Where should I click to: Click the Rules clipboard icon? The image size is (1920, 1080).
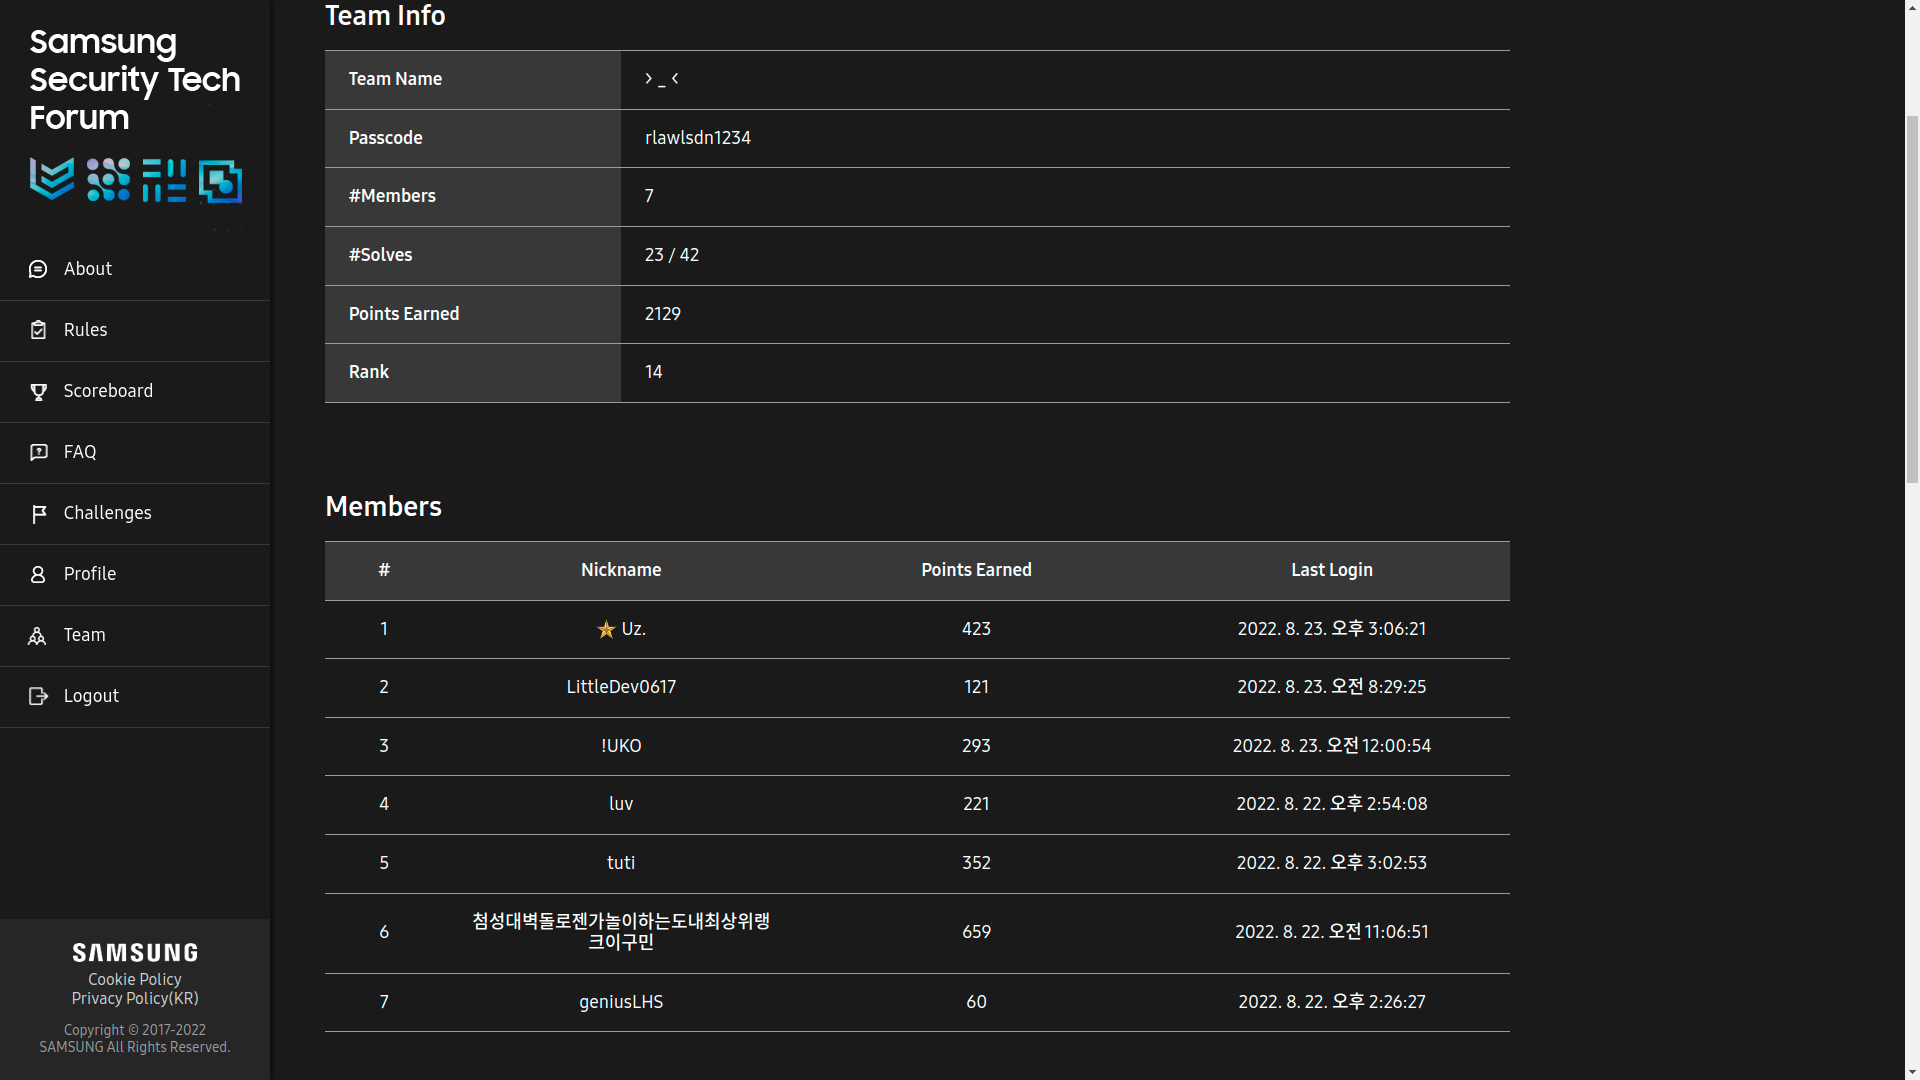tap(38, 330)
